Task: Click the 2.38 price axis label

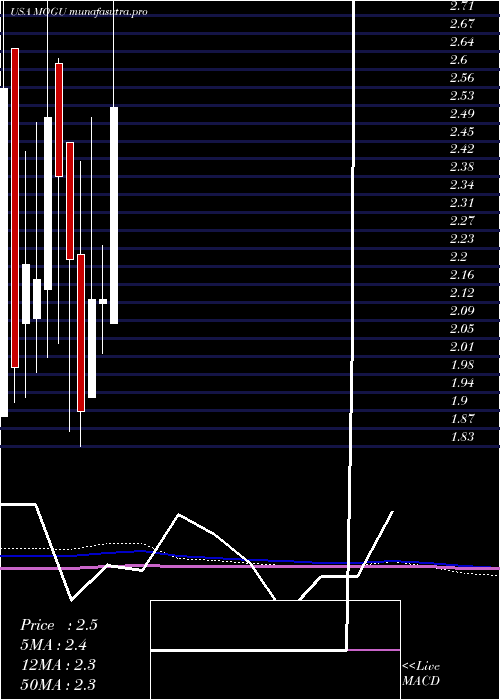Action: point(462,167)
